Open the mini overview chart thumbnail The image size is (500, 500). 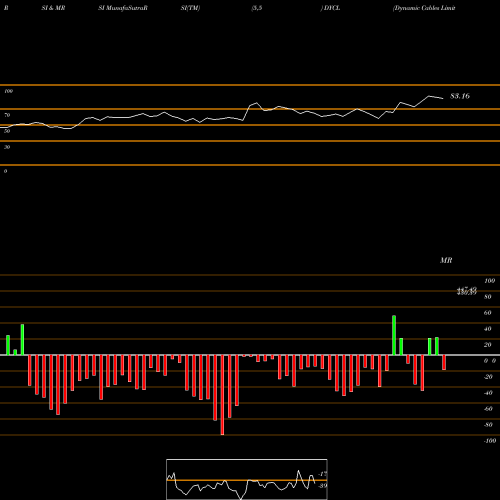pos(247,479)
